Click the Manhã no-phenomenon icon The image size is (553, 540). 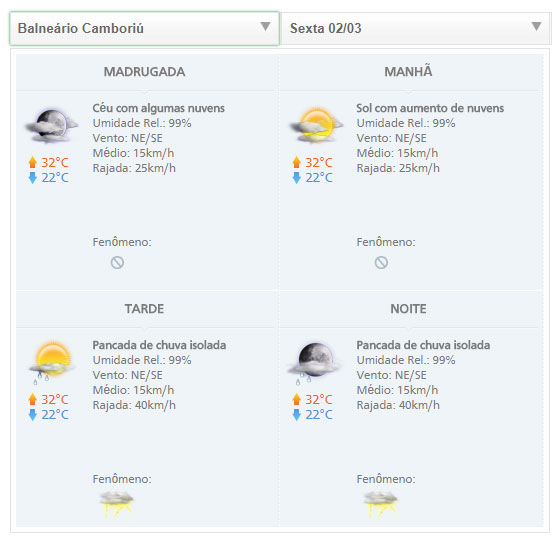(381, 262)
